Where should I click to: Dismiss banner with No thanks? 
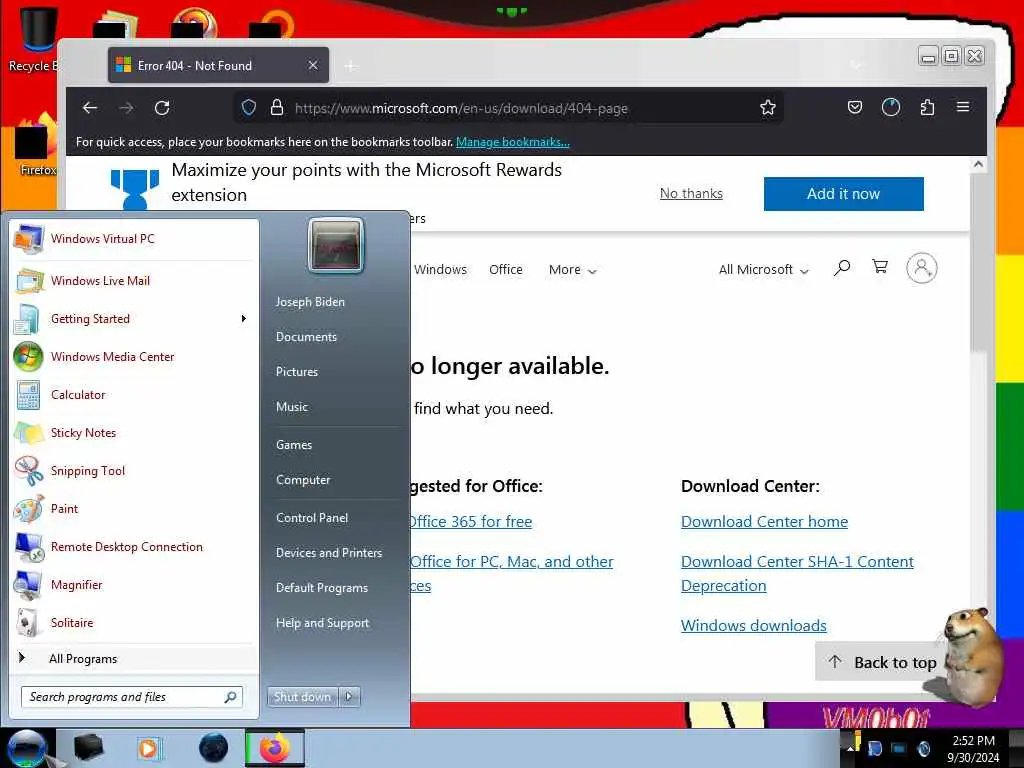click(691, 193)
